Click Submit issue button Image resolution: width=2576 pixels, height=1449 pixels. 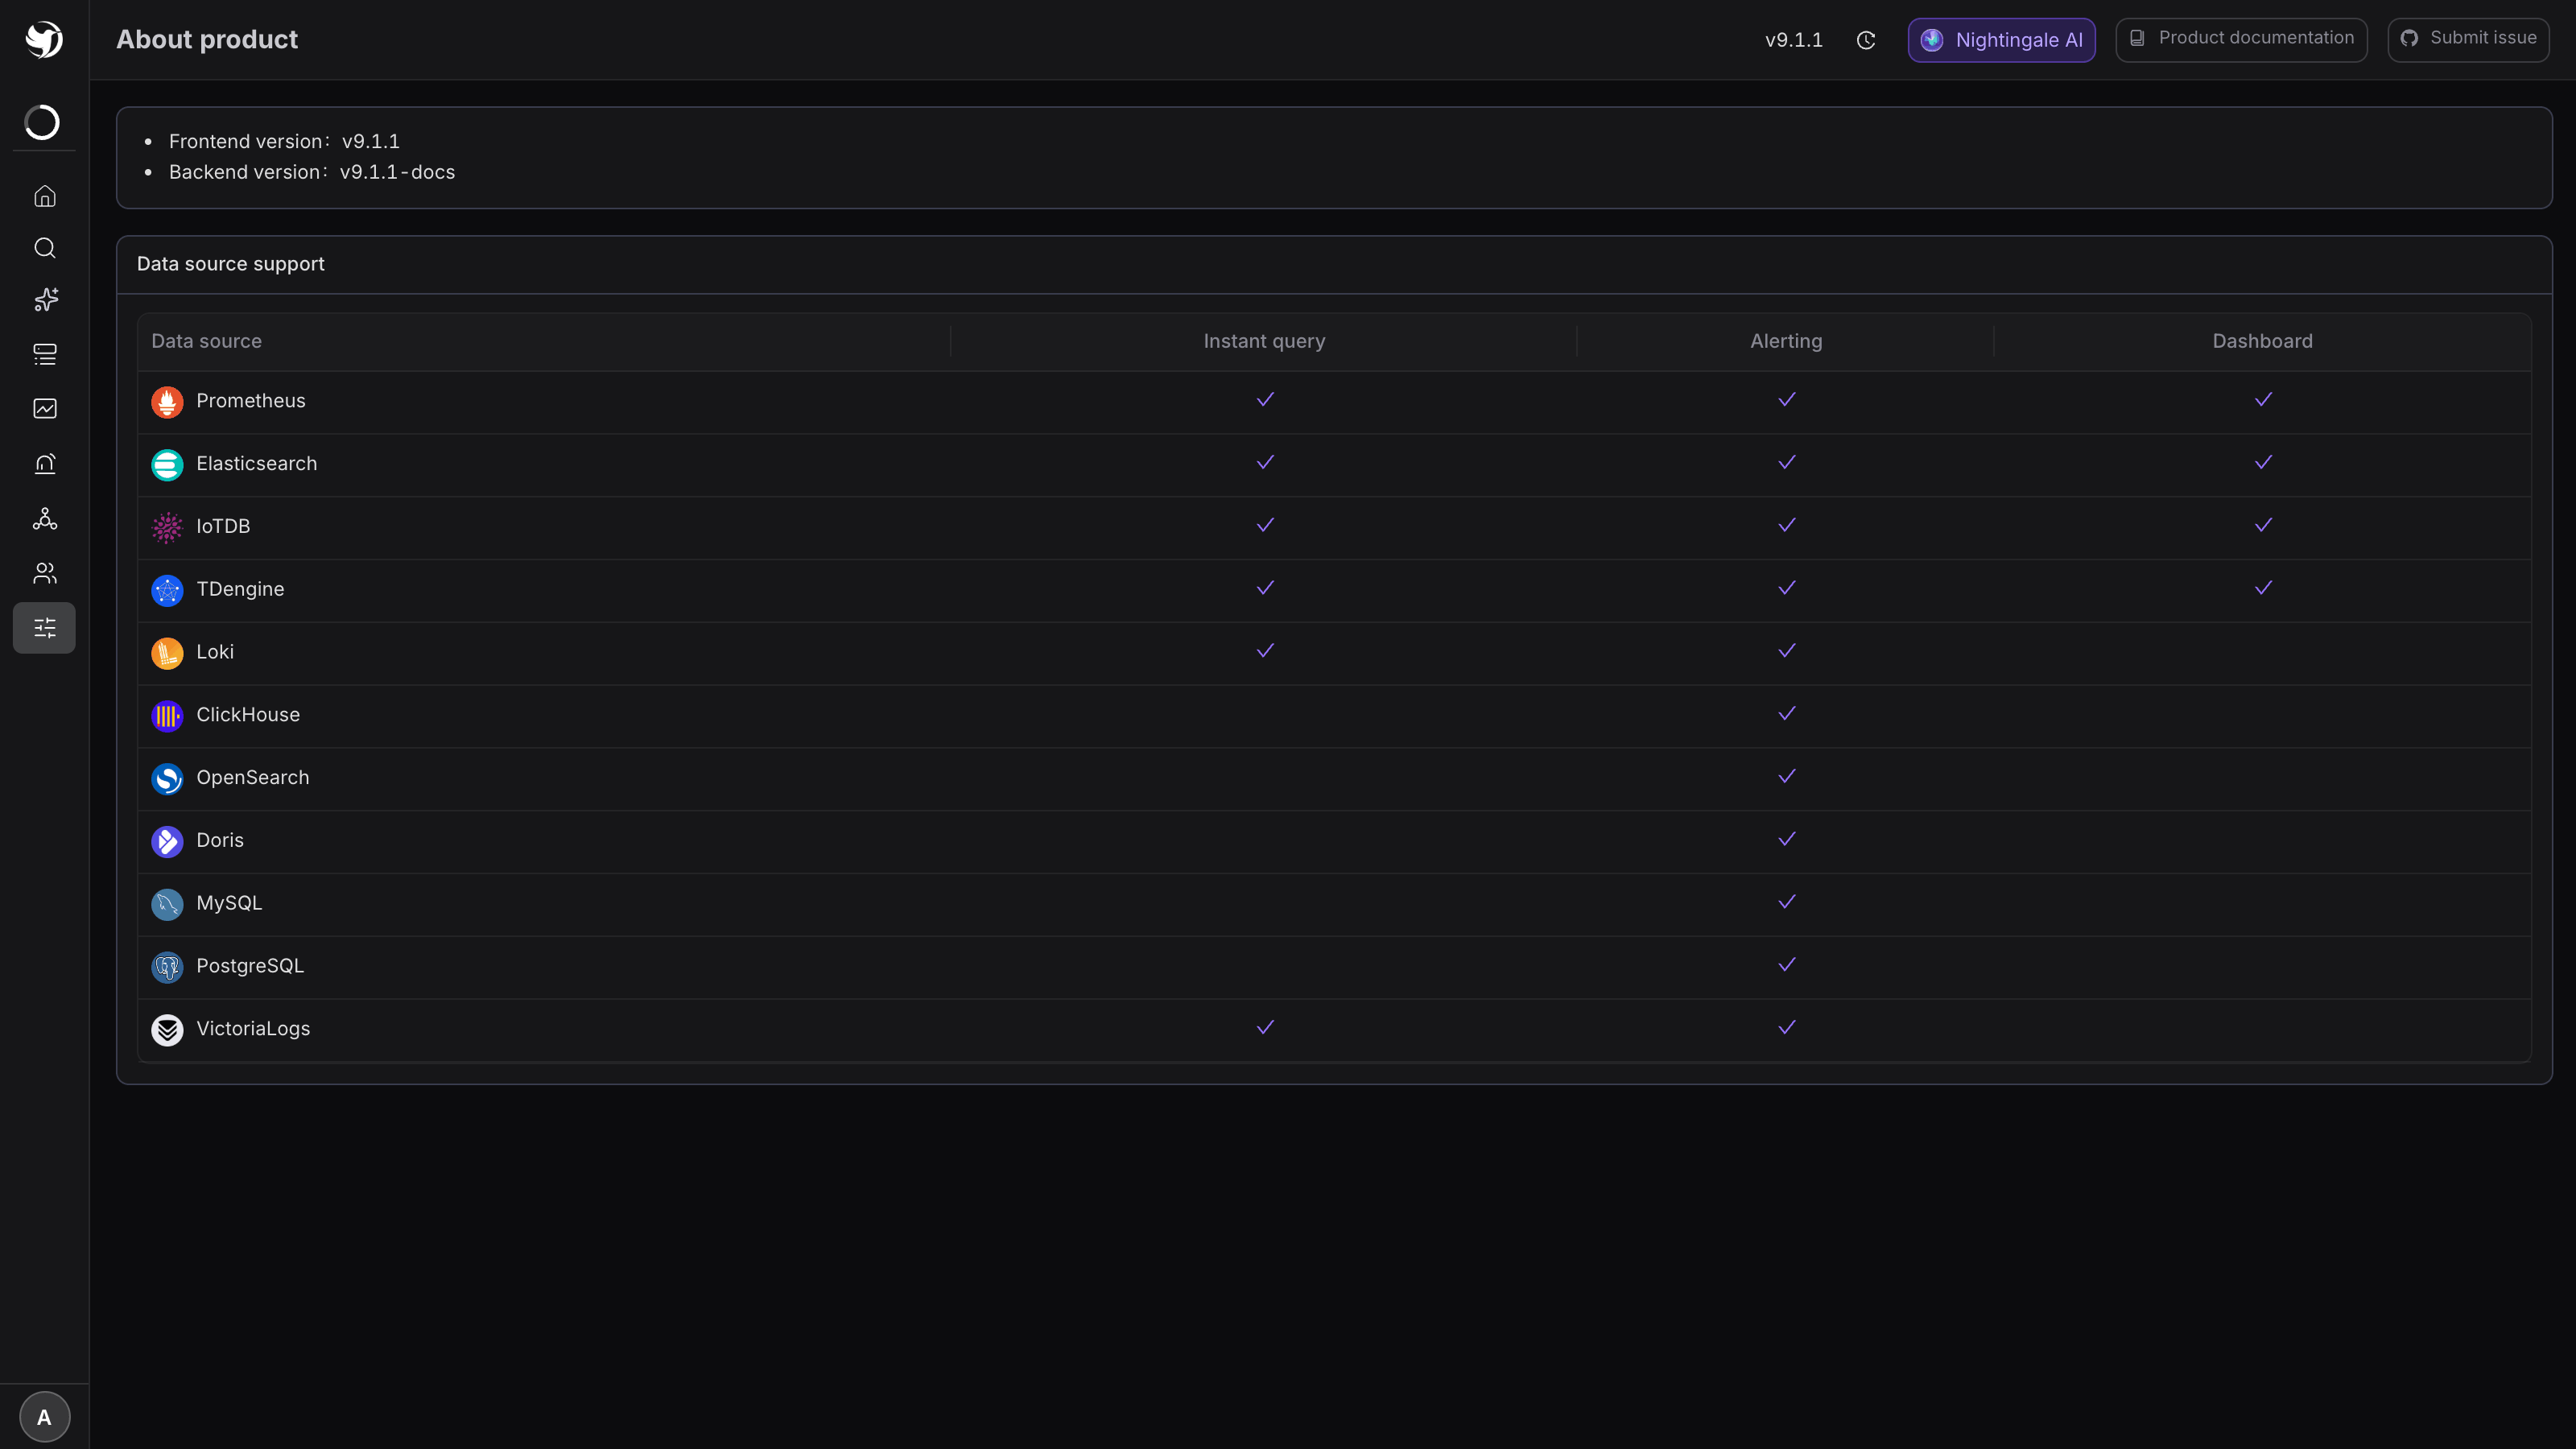click(x=2468, y=39)
